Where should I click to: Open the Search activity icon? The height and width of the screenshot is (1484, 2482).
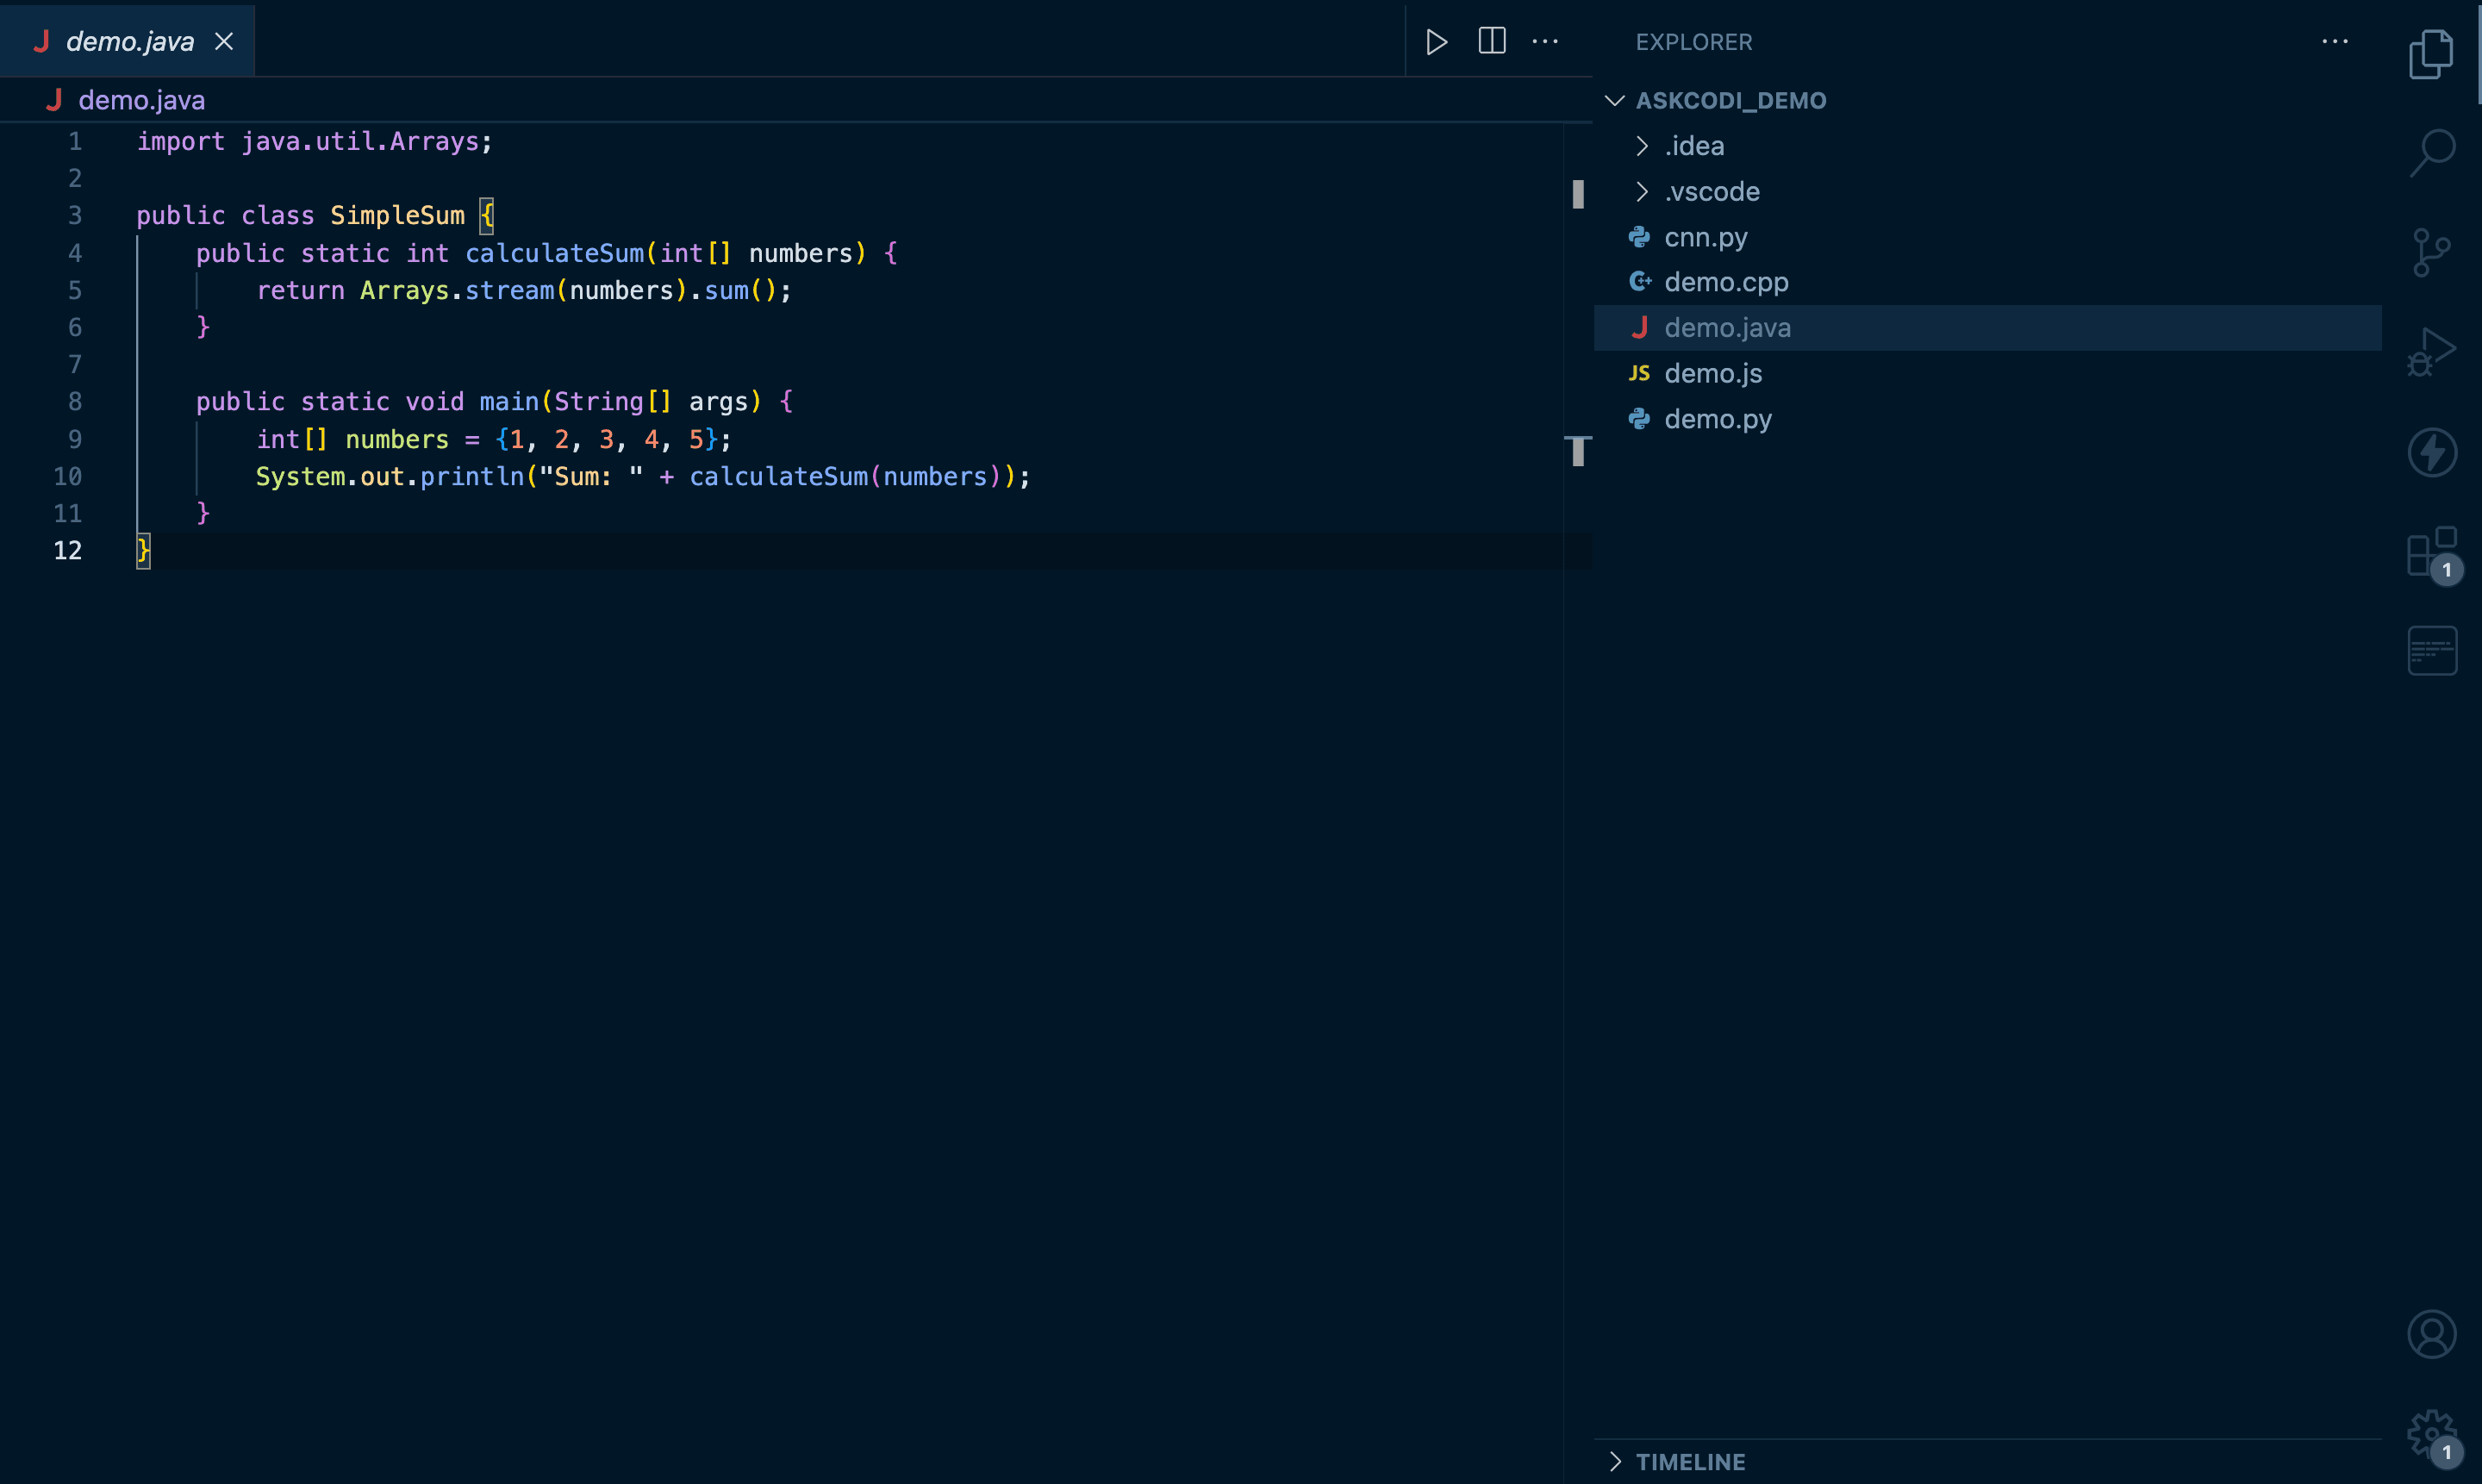click(x=2431, y=153)
